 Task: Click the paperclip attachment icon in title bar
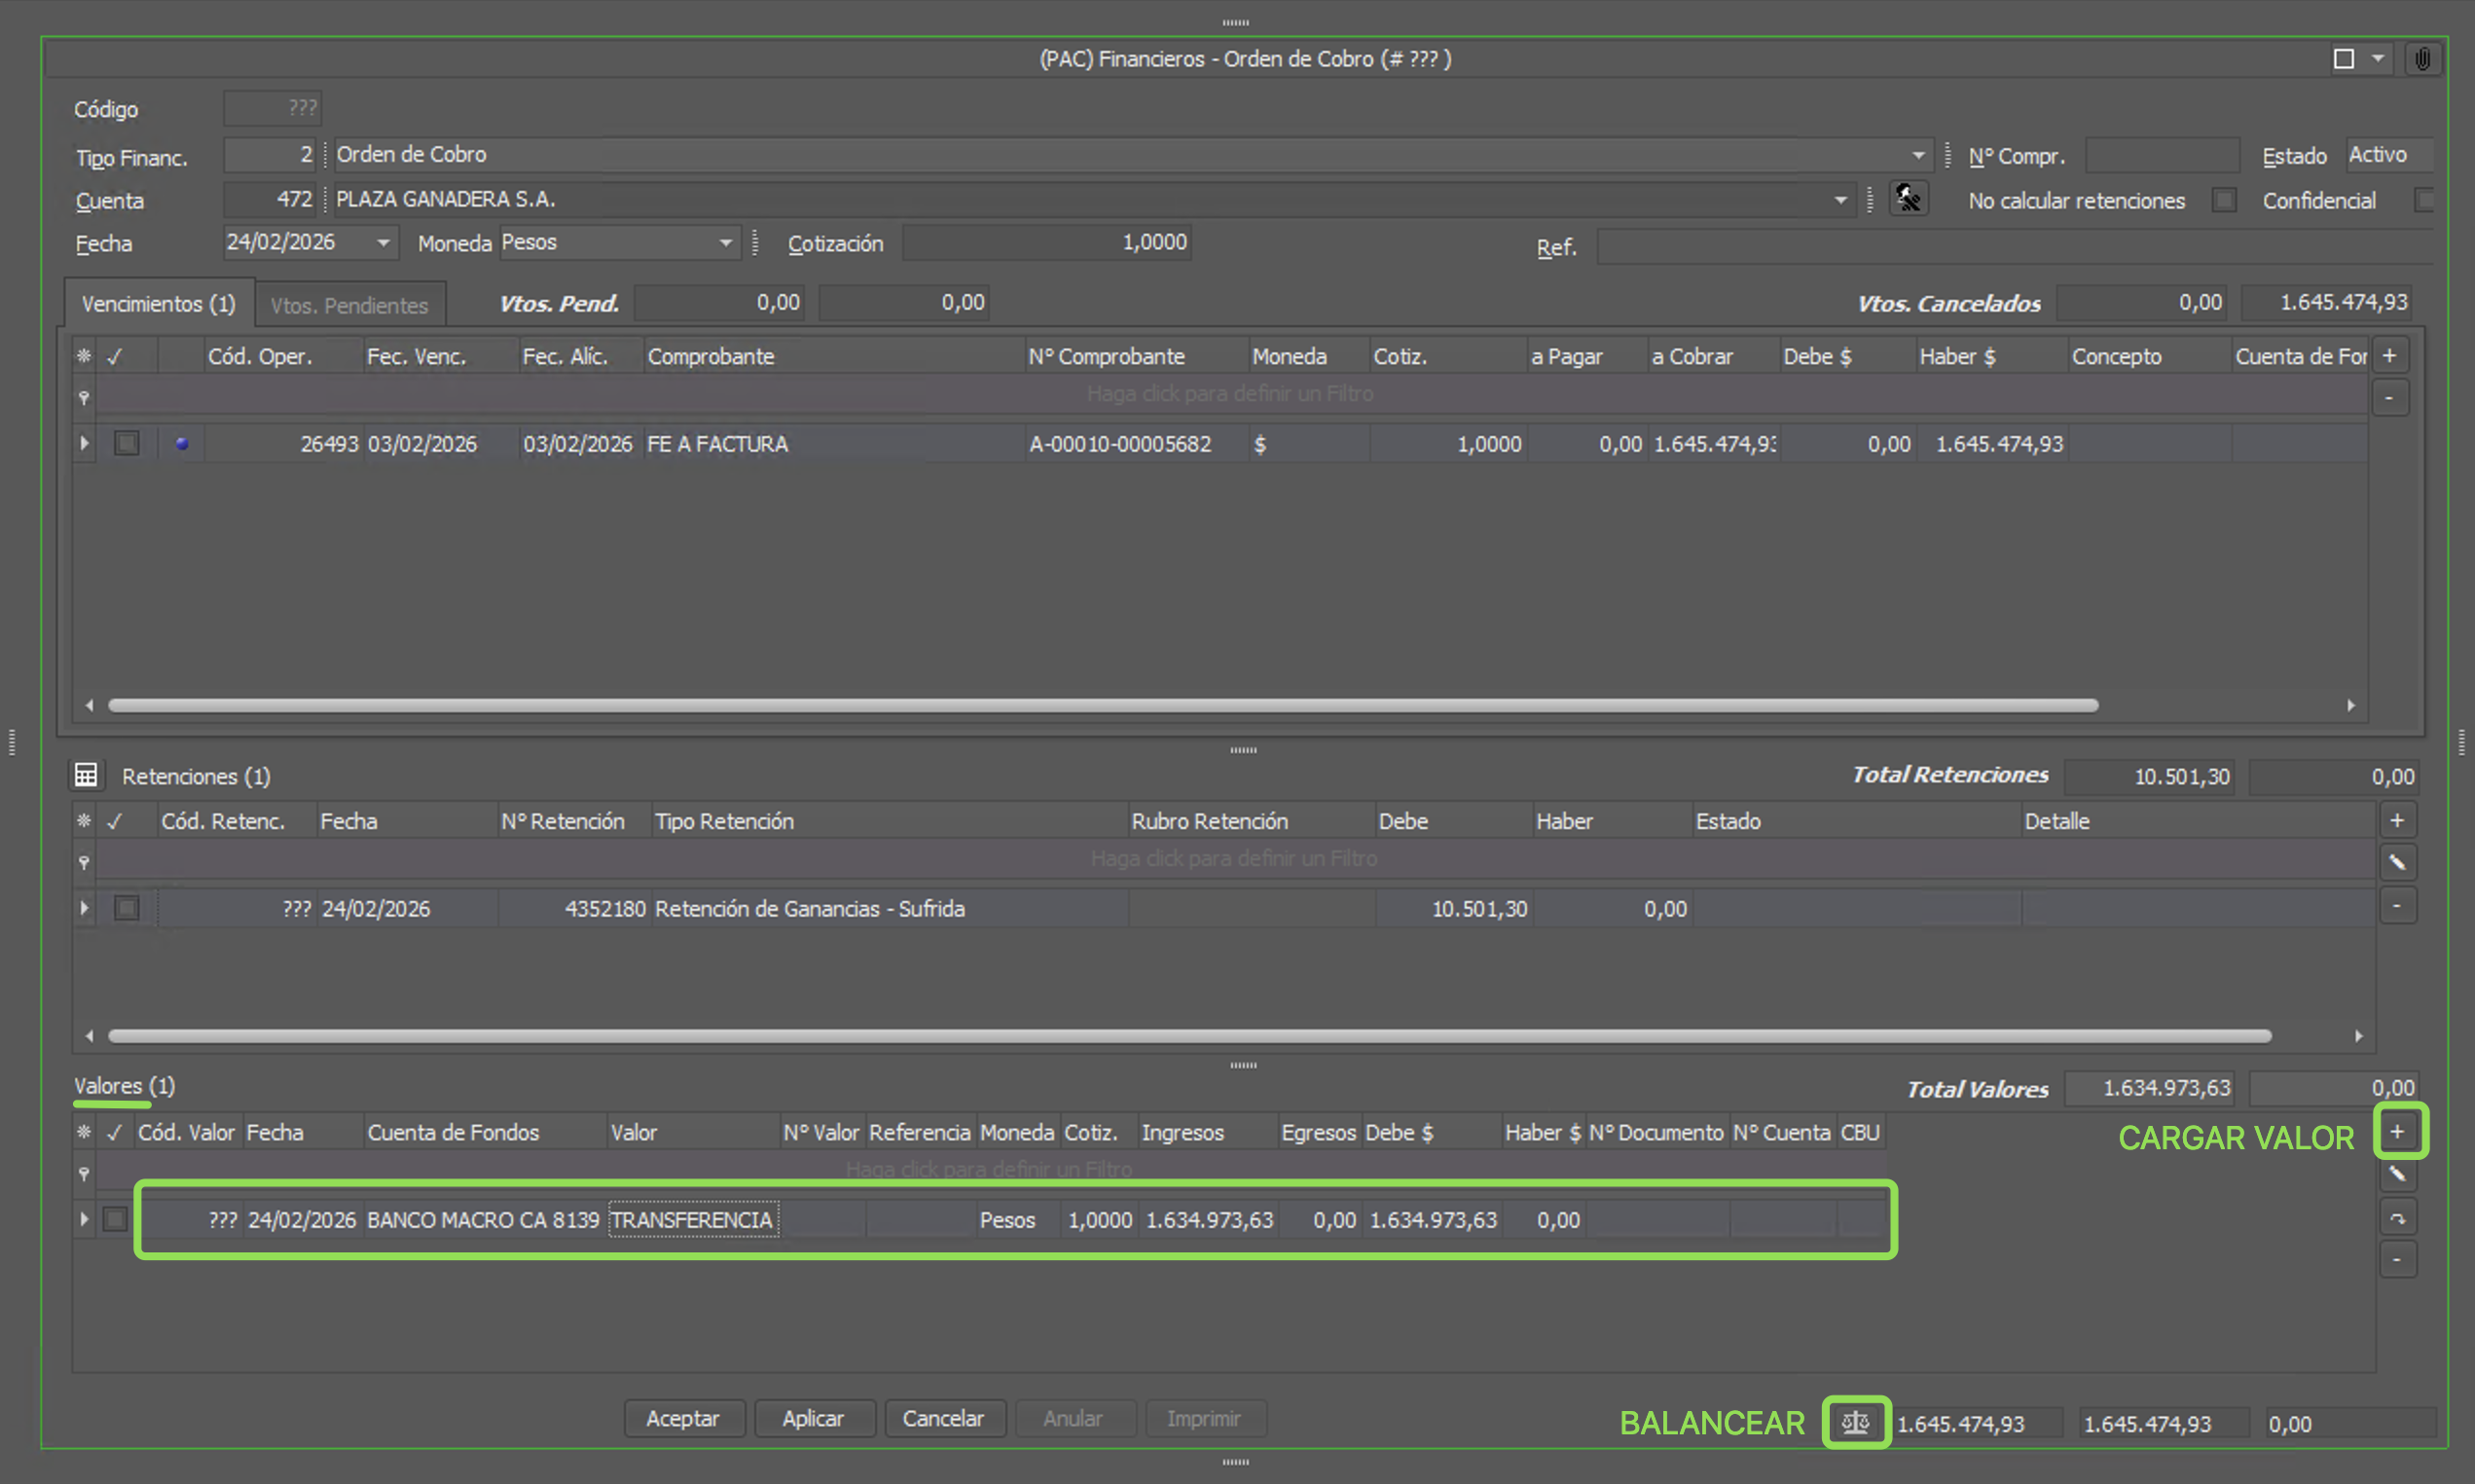[2422, 59]
